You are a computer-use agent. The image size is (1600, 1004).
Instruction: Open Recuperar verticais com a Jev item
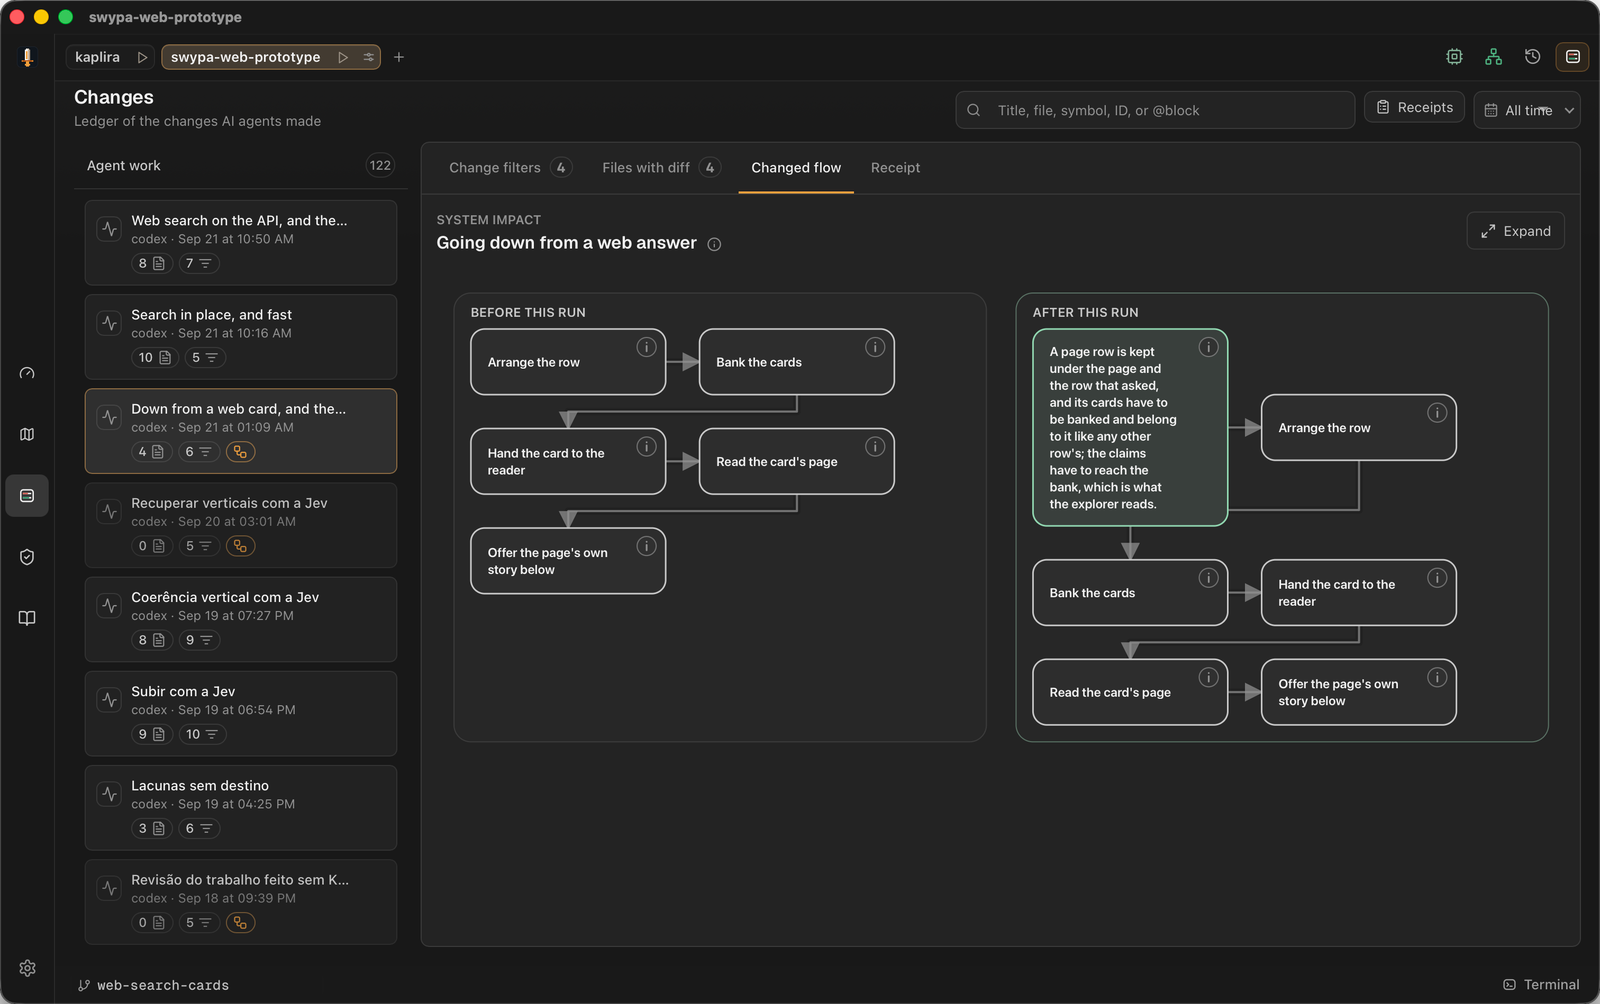tap(241, 525)
